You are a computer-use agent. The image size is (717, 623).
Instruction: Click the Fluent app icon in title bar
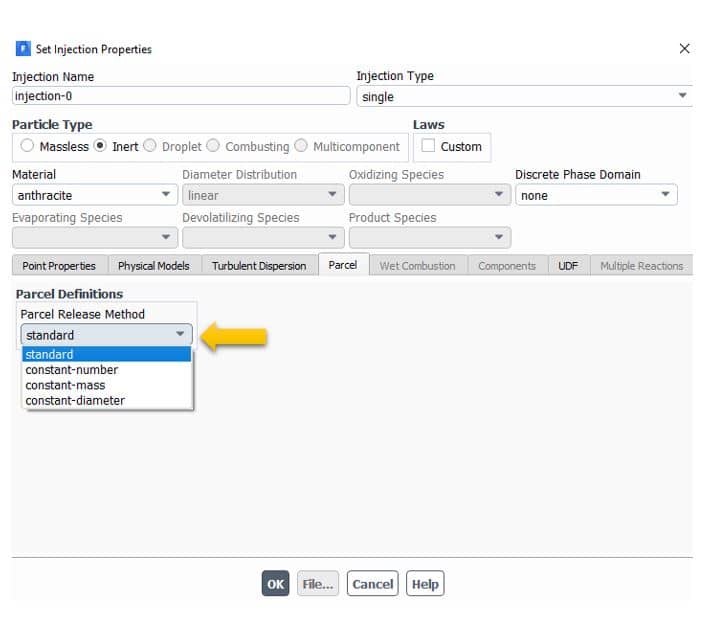click(x=23, y=49)
